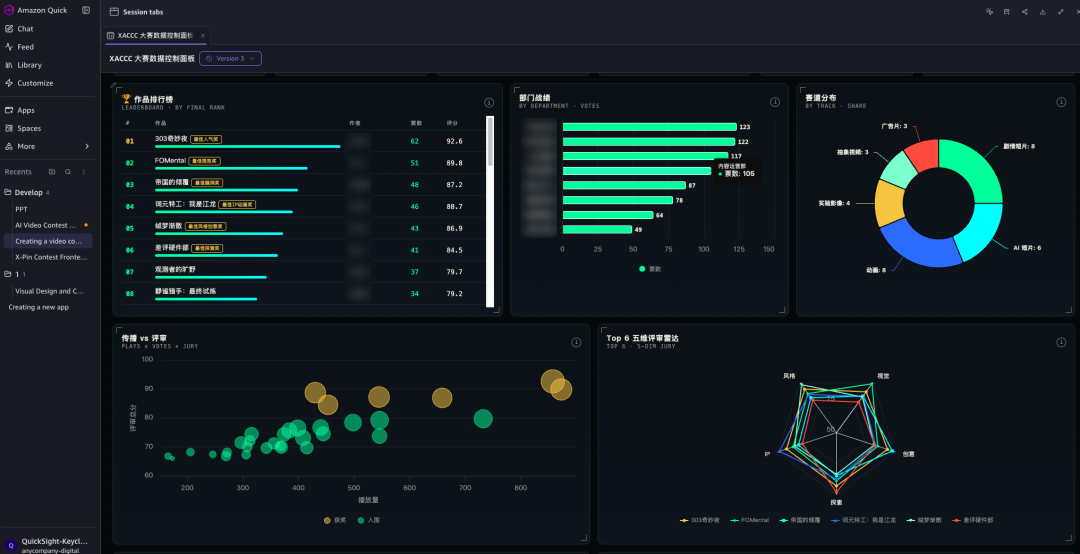Switch to the XACCC 大赛数据控制面板 tab
Viewport: 1080px width, 554px height.
(154, 35)
